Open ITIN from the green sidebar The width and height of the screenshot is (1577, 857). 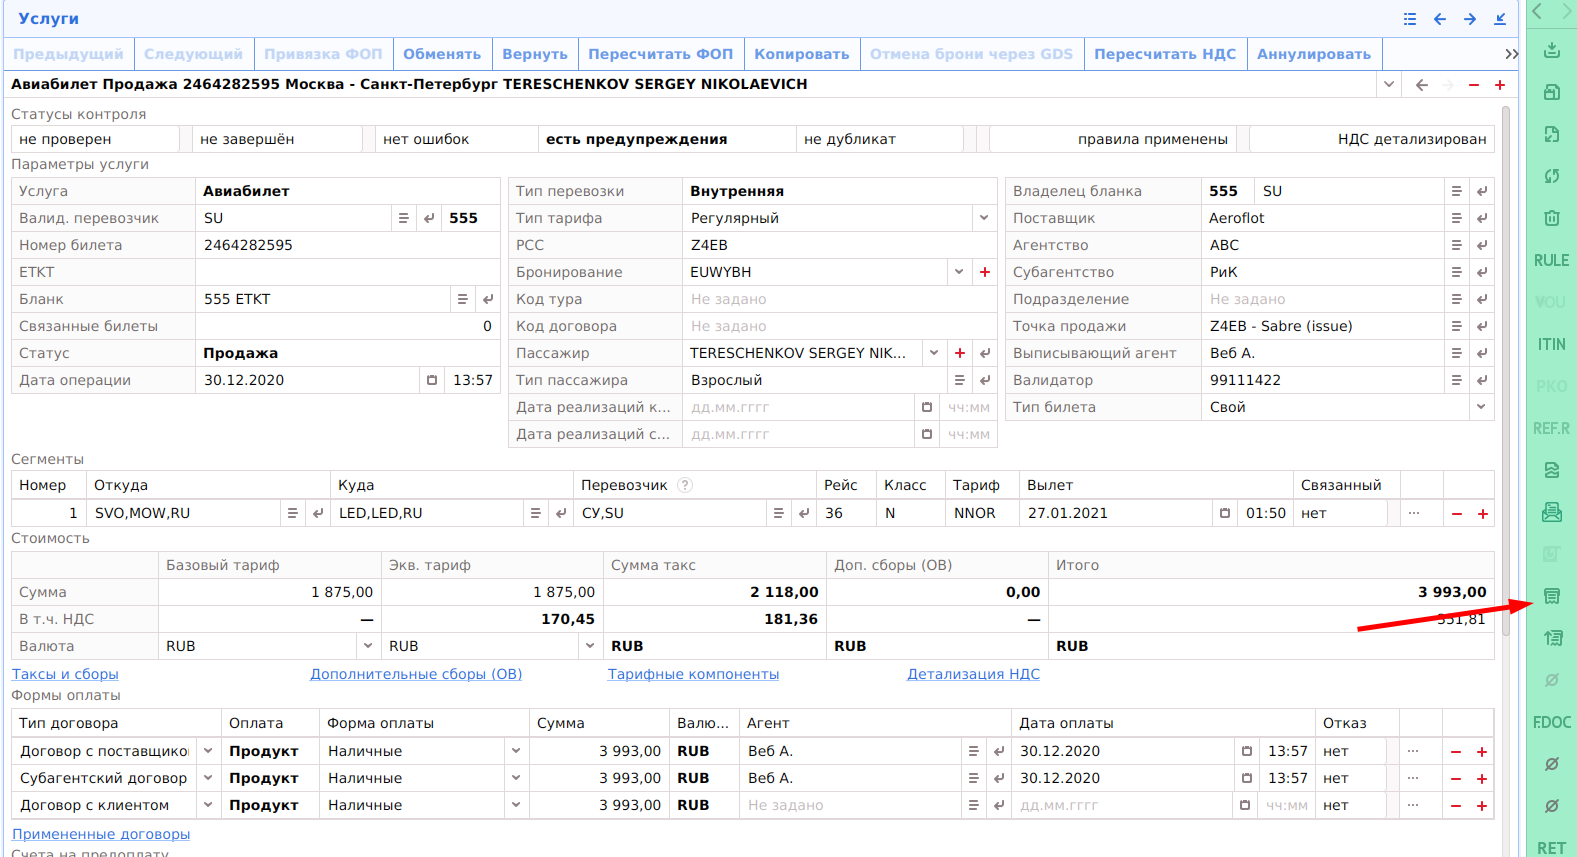point(1551,344)
